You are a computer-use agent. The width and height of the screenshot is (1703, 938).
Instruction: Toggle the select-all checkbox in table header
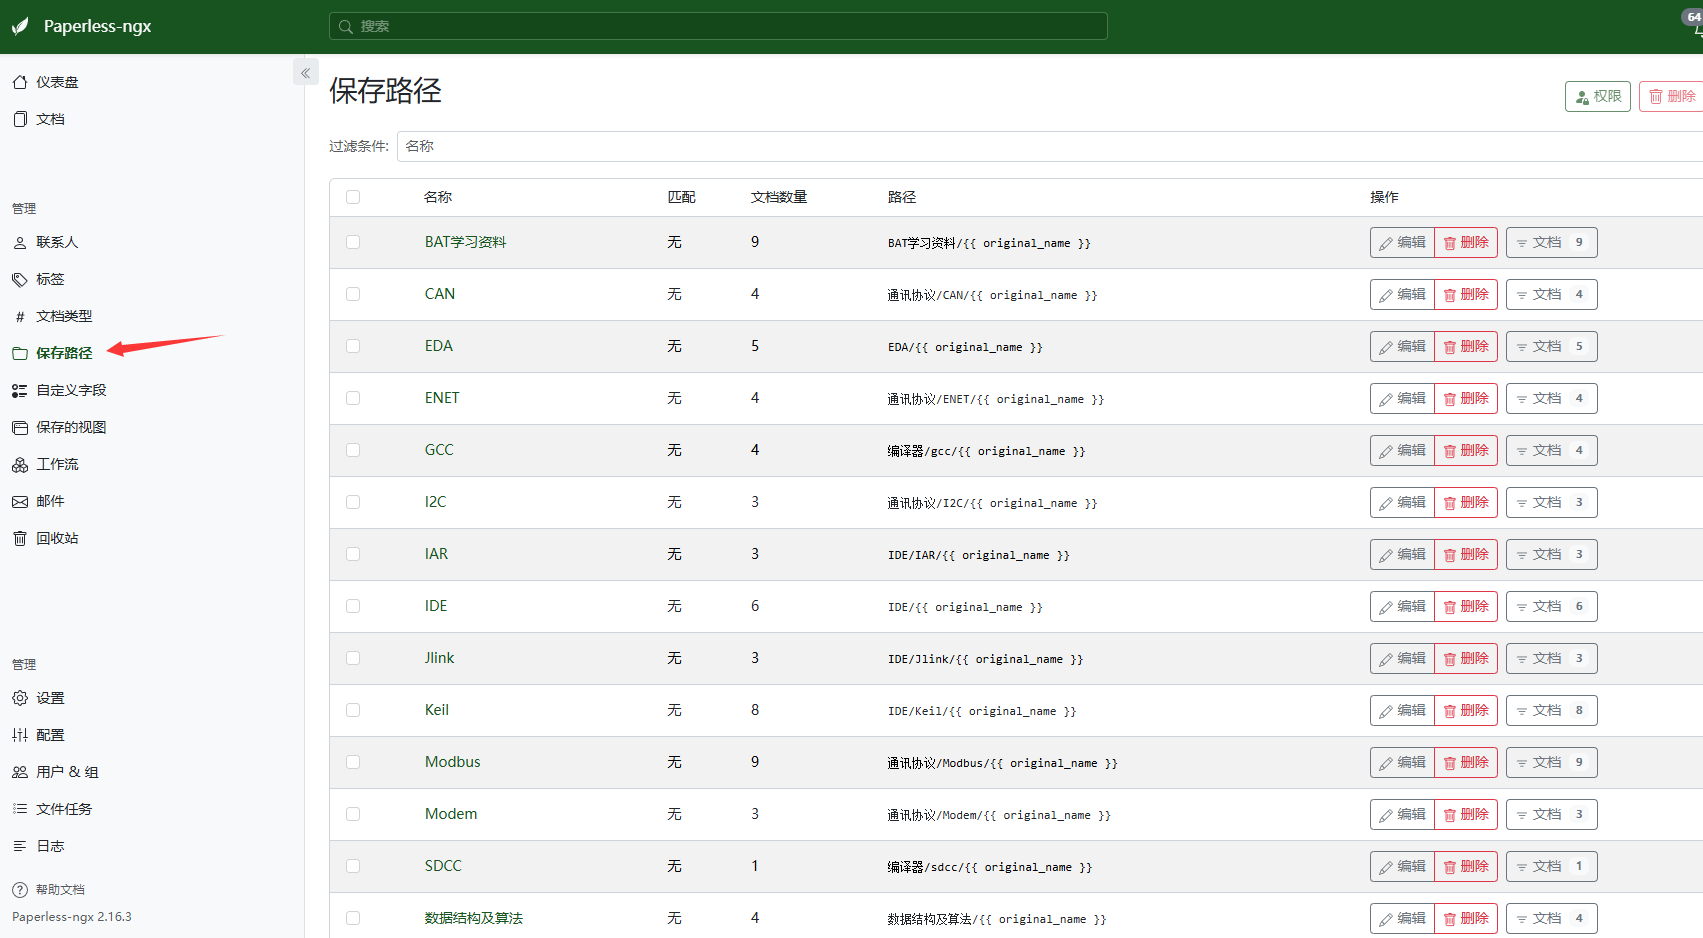(353, 197)
